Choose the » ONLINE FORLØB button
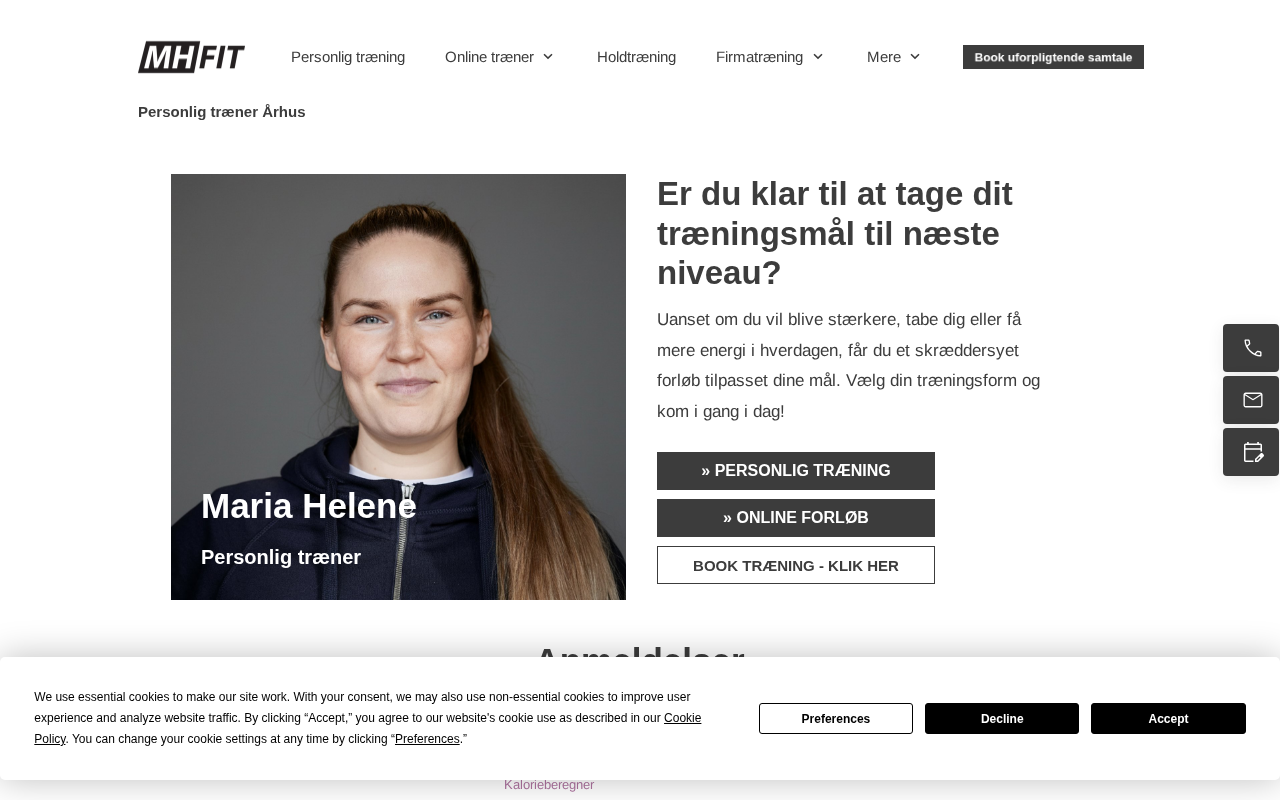The width and height of the screenshot is (1280, 800). [x=796, y=518]
